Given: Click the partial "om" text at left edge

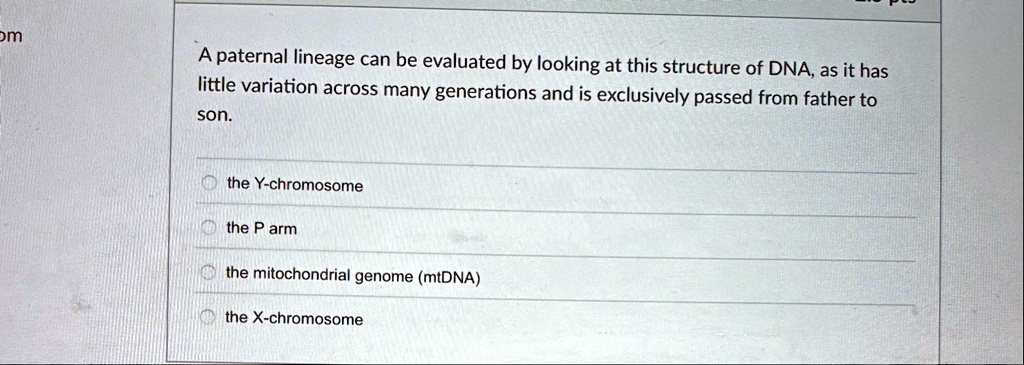Looking at the screenshot, I should 11,35.
